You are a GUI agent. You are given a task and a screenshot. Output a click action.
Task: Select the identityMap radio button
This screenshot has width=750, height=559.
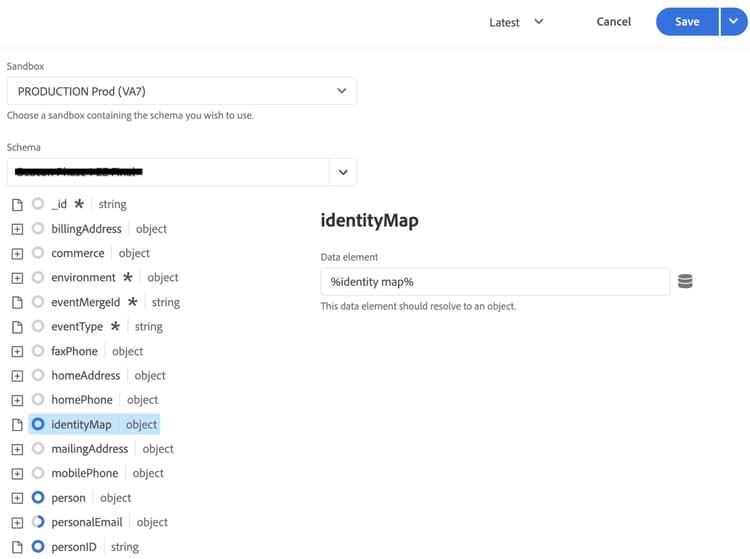38,424
